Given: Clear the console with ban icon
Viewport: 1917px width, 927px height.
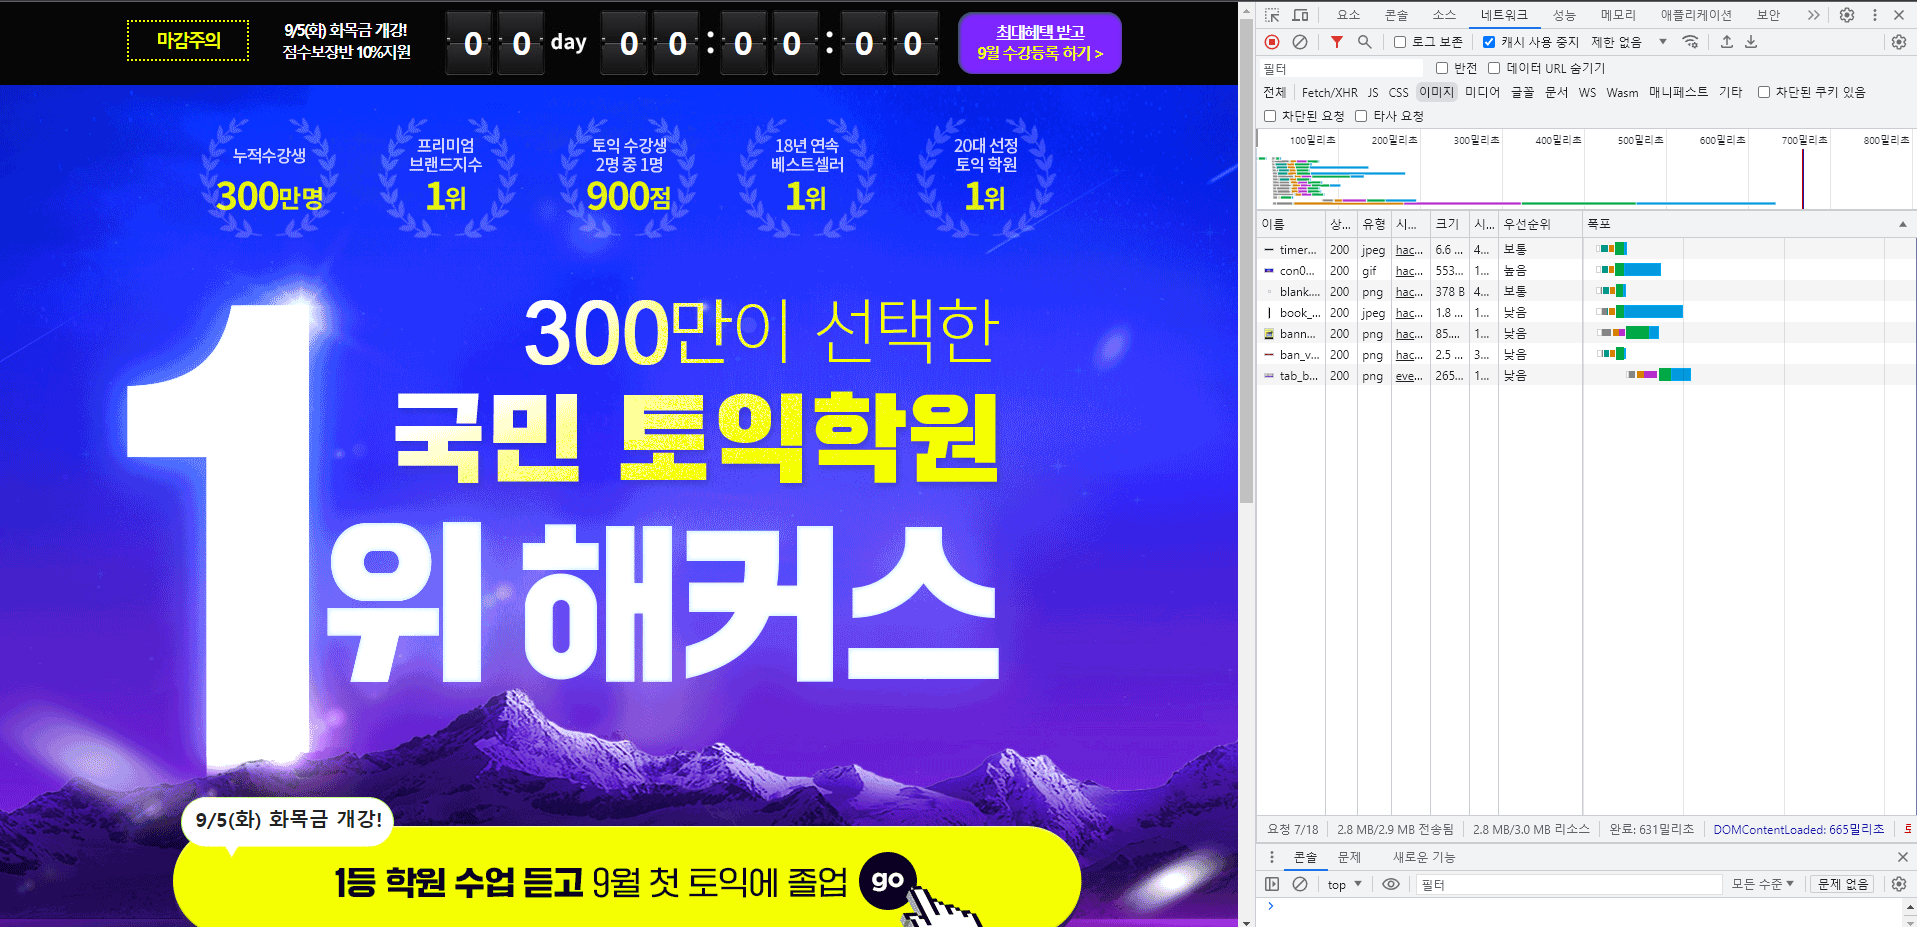Looking at the screenshot, I should coord(1300,884).
